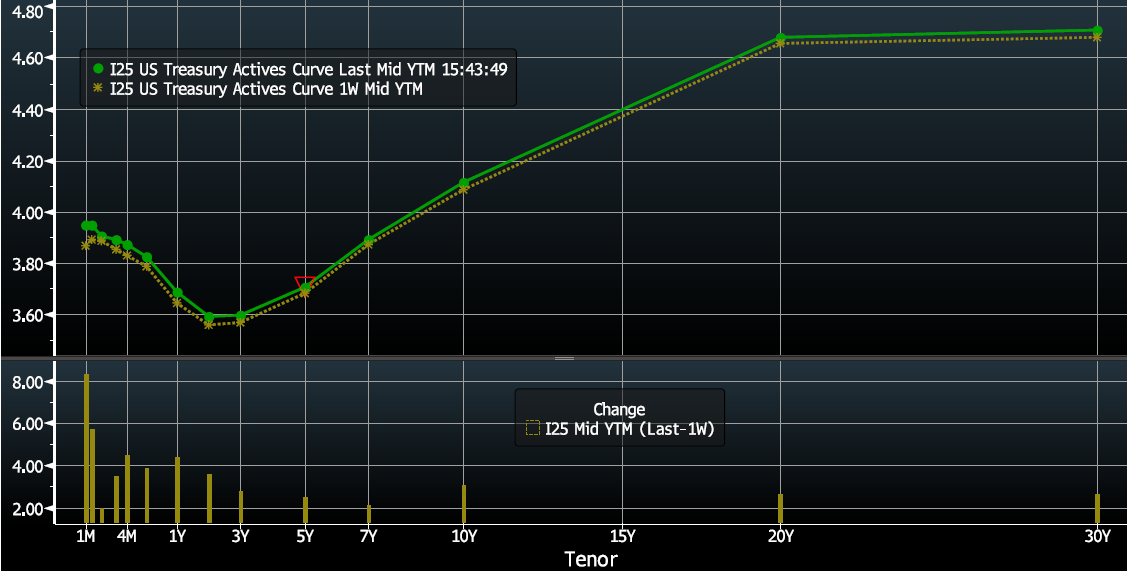Click the 20Y tenor axis label
This screenshot has width=1127, height=571.
[x=781, y=536]
